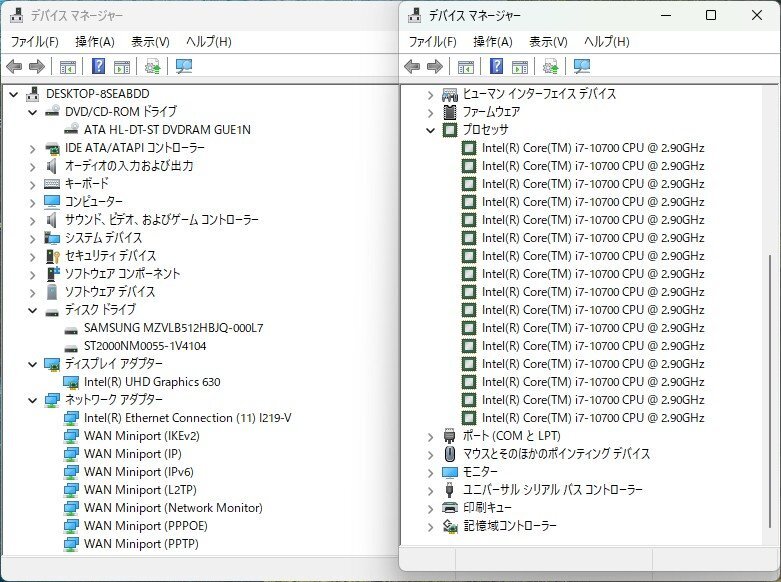Collapse the DVD/CD-ROM ドライブ node
The width and height of the screenshot is (781, 582).
coord(33,112)
